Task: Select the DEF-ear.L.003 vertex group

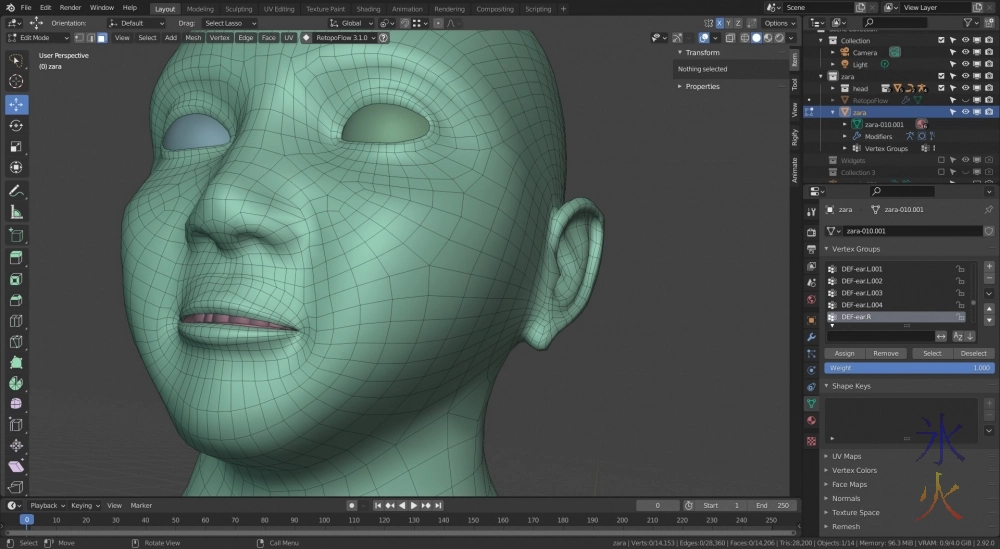Action: click(861, 293)
